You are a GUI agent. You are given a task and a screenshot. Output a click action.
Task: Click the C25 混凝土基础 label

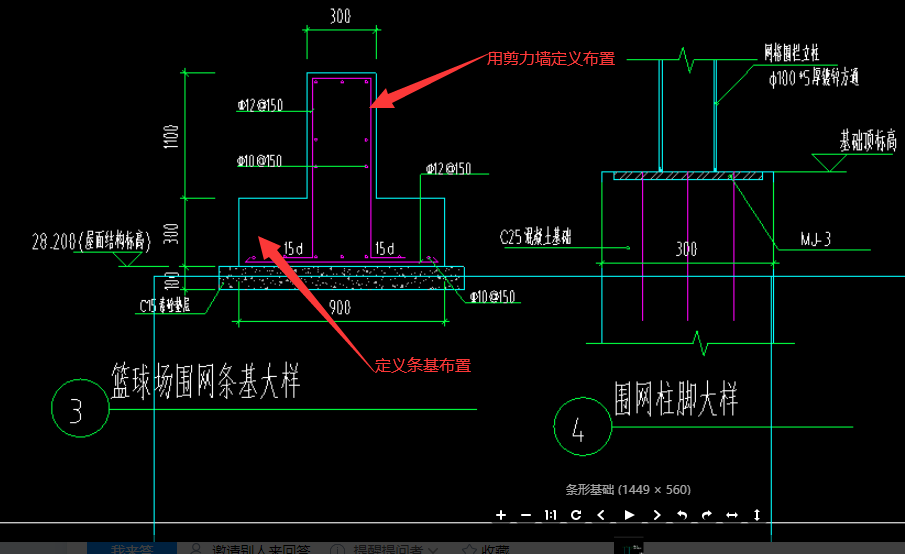[535, 237]
